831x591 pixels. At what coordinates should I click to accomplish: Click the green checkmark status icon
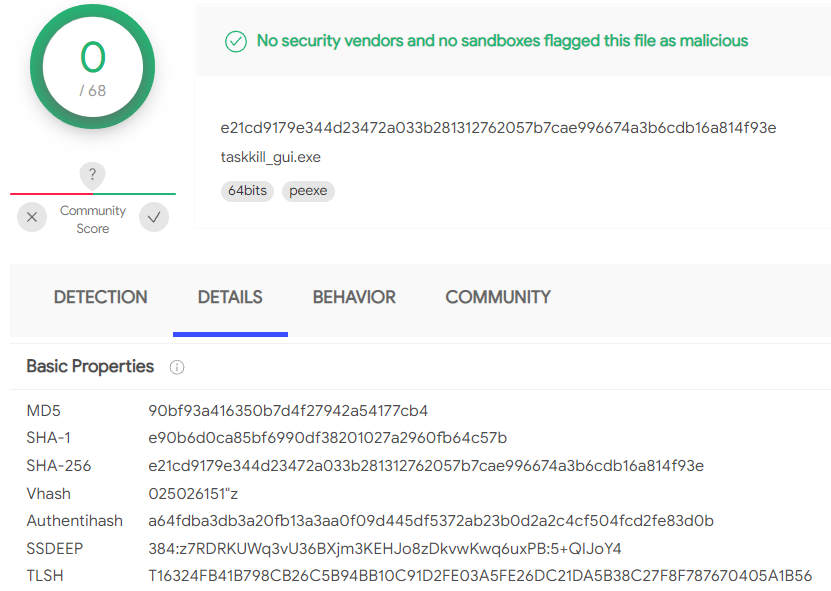(x=236, y=41)
